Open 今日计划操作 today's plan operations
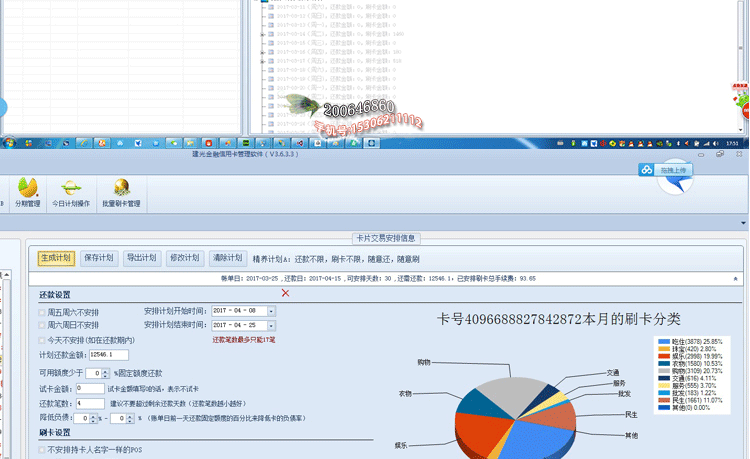This screenshot has height=459, width=750. [x=70, y=192]
